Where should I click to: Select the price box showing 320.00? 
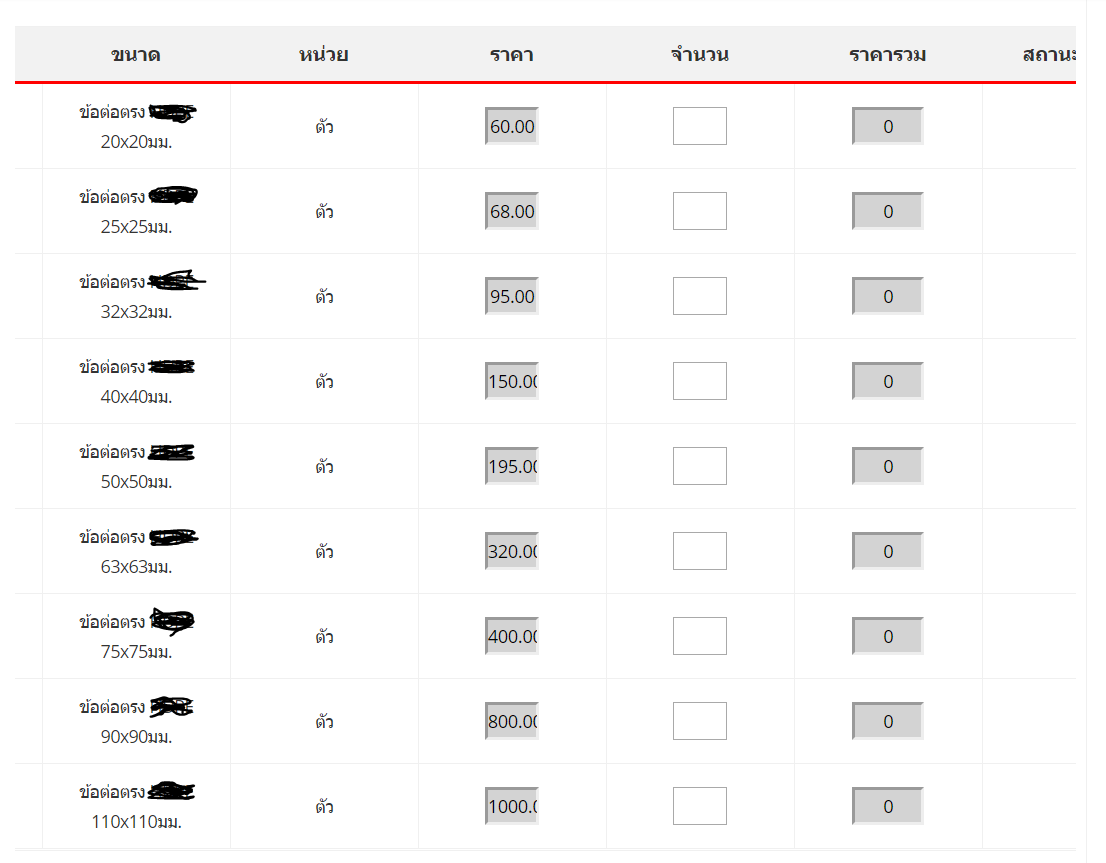[x=511, y=551]
